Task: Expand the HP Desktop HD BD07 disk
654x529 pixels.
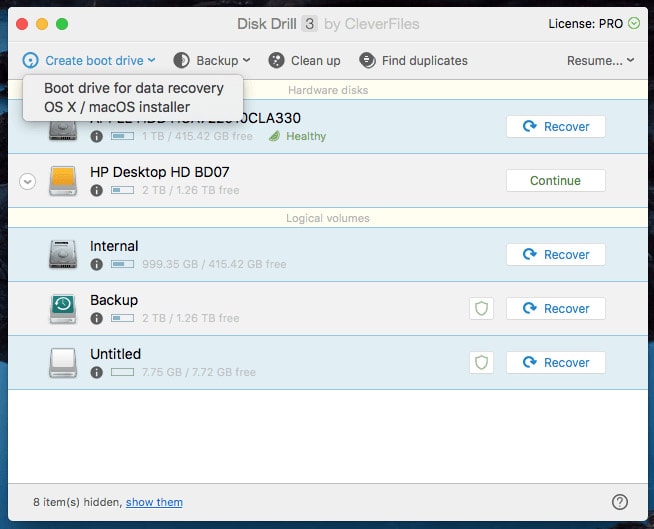Action: 28,181
